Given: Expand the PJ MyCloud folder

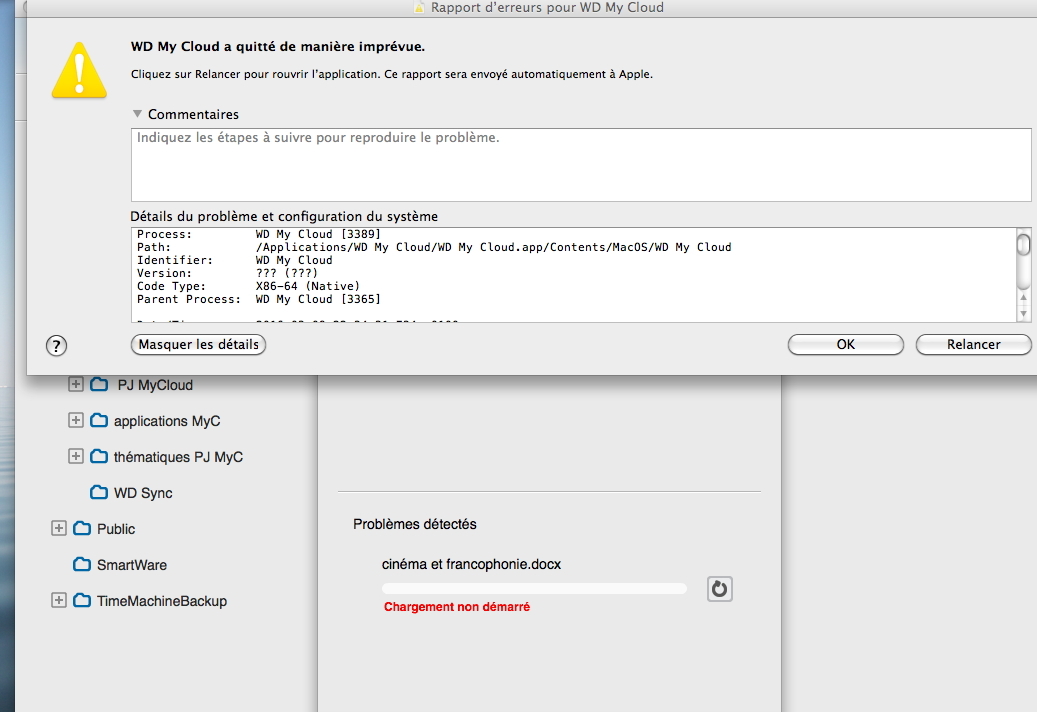Looking at the screenshot, I should [76, 384].
